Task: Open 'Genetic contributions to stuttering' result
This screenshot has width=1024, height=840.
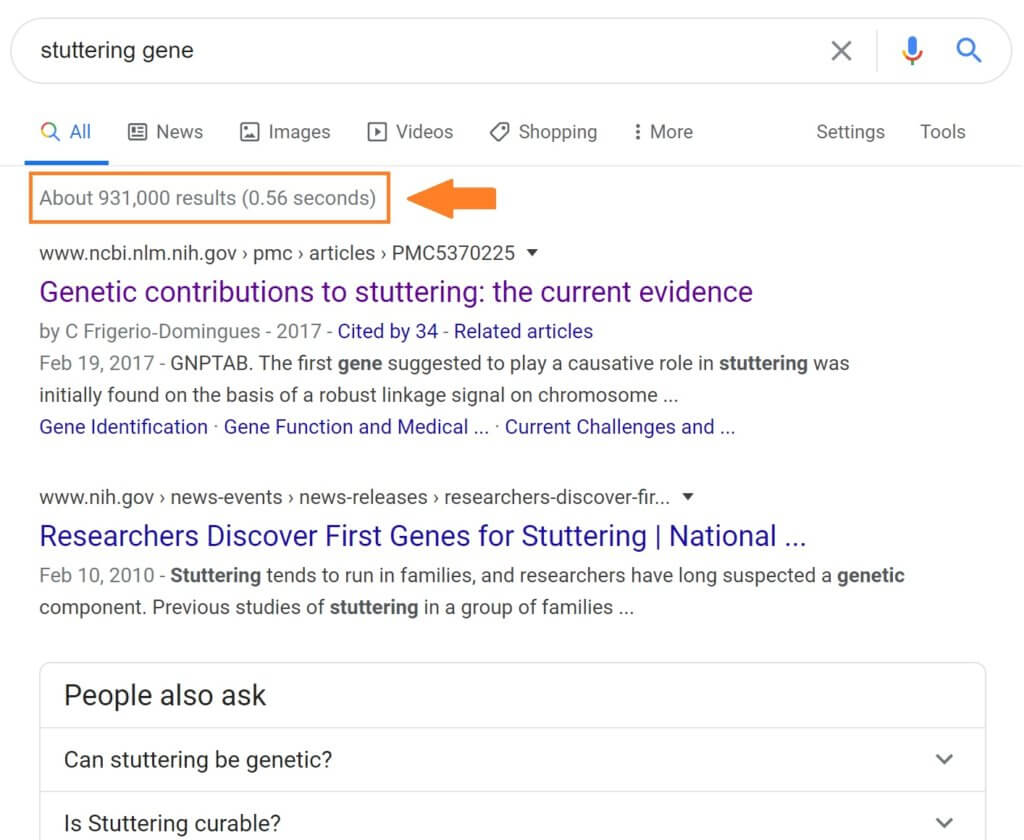Action: (x=396, y=292)
